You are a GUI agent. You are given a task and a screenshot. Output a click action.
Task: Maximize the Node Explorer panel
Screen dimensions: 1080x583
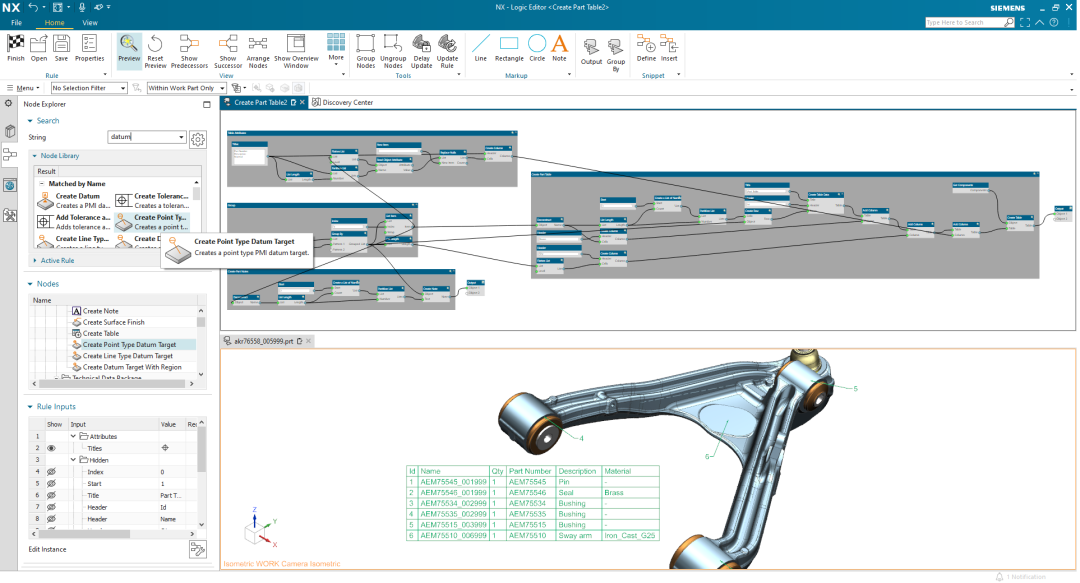207,105
